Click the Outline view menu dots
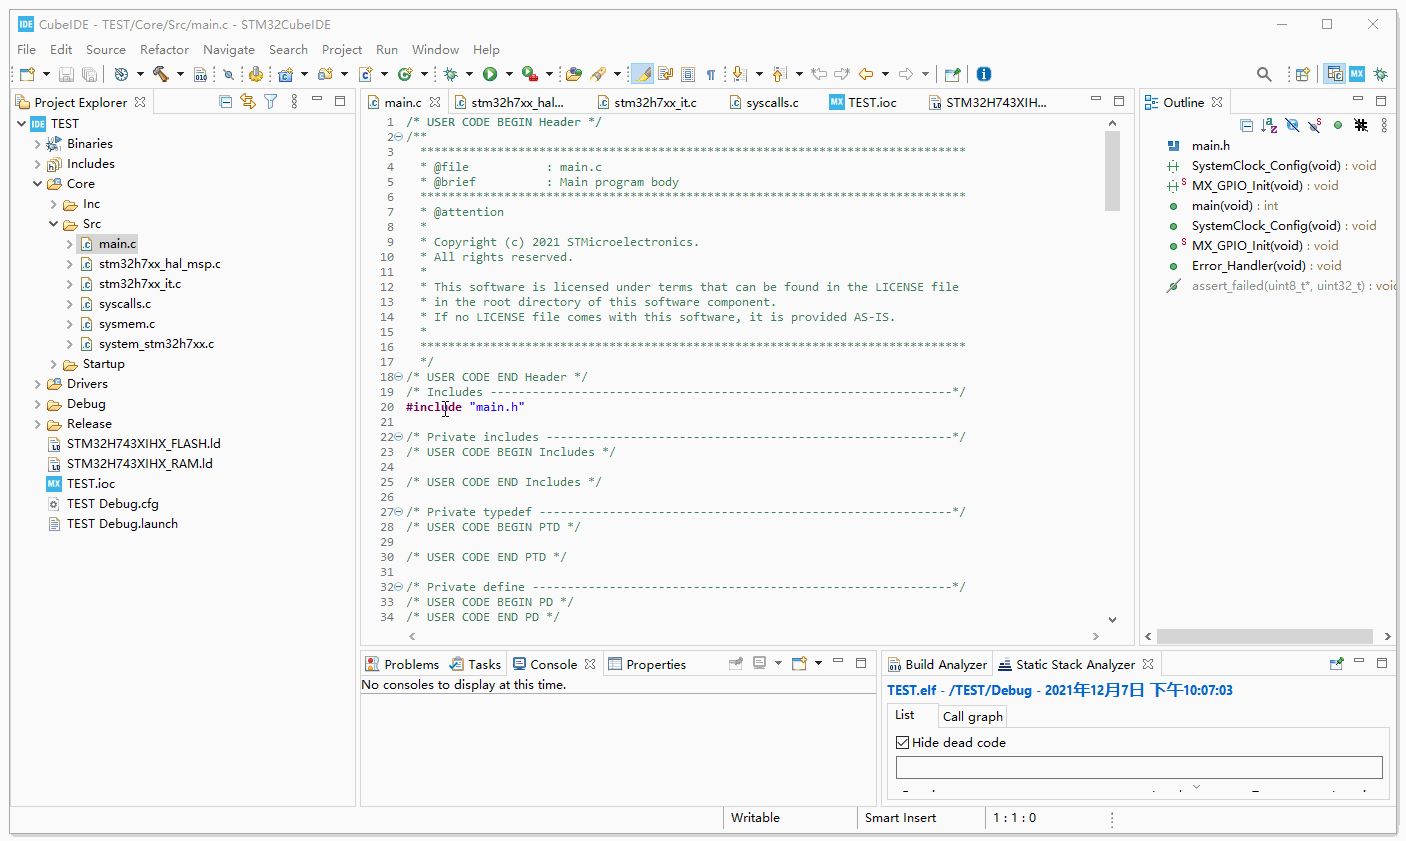Screen dimensions: 1406x841 (x=1384, y=125)
